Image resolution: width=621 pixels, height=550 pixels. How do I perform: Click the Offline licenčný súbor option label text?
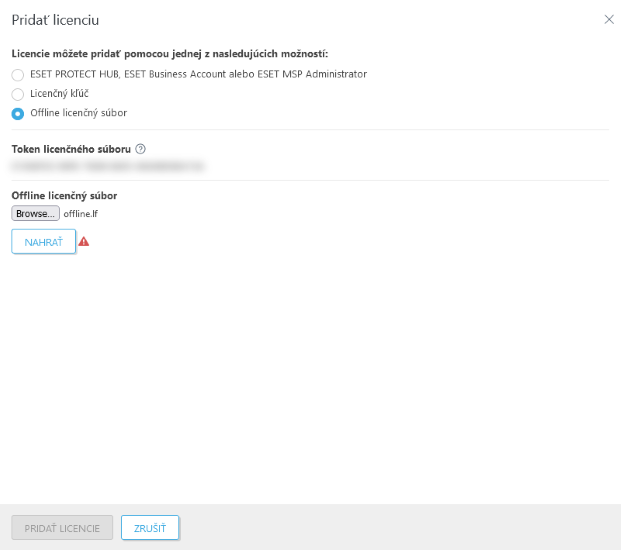pos(78,113)
